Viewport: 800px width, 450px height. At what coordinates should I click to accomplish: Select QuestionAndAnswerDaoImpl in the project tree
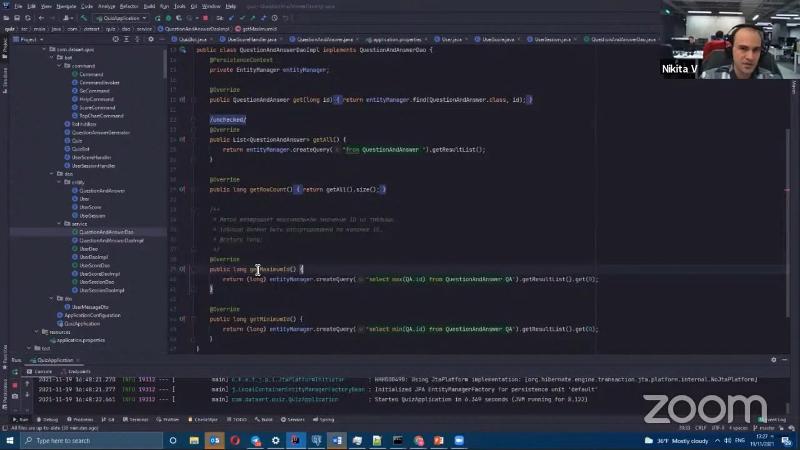coord(111,241)
